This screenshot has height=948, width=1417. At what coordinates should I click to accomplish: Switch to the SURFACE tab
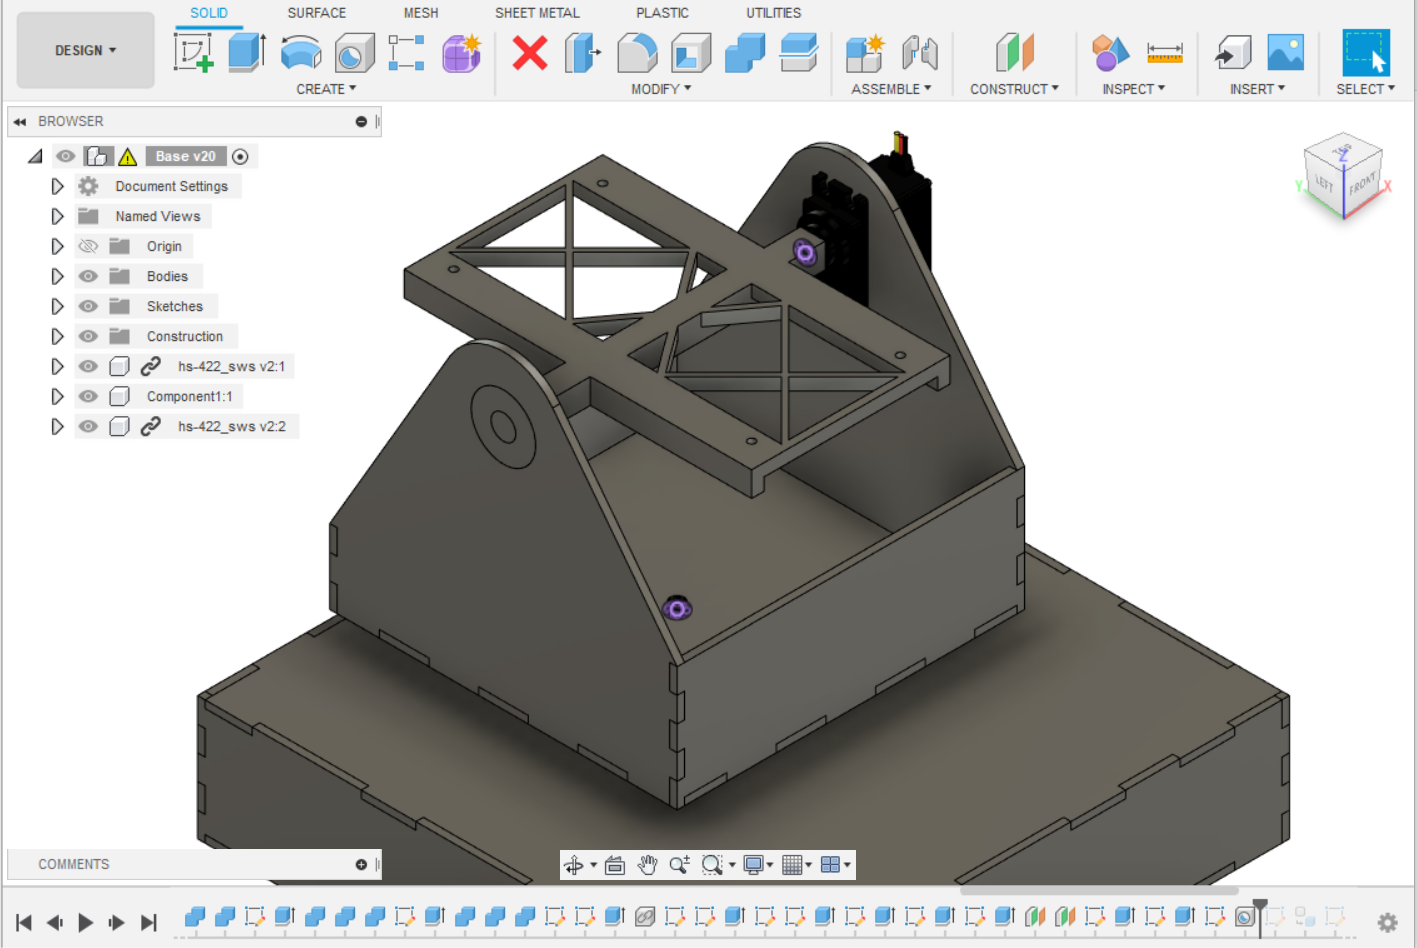click(x=316, y=13)
